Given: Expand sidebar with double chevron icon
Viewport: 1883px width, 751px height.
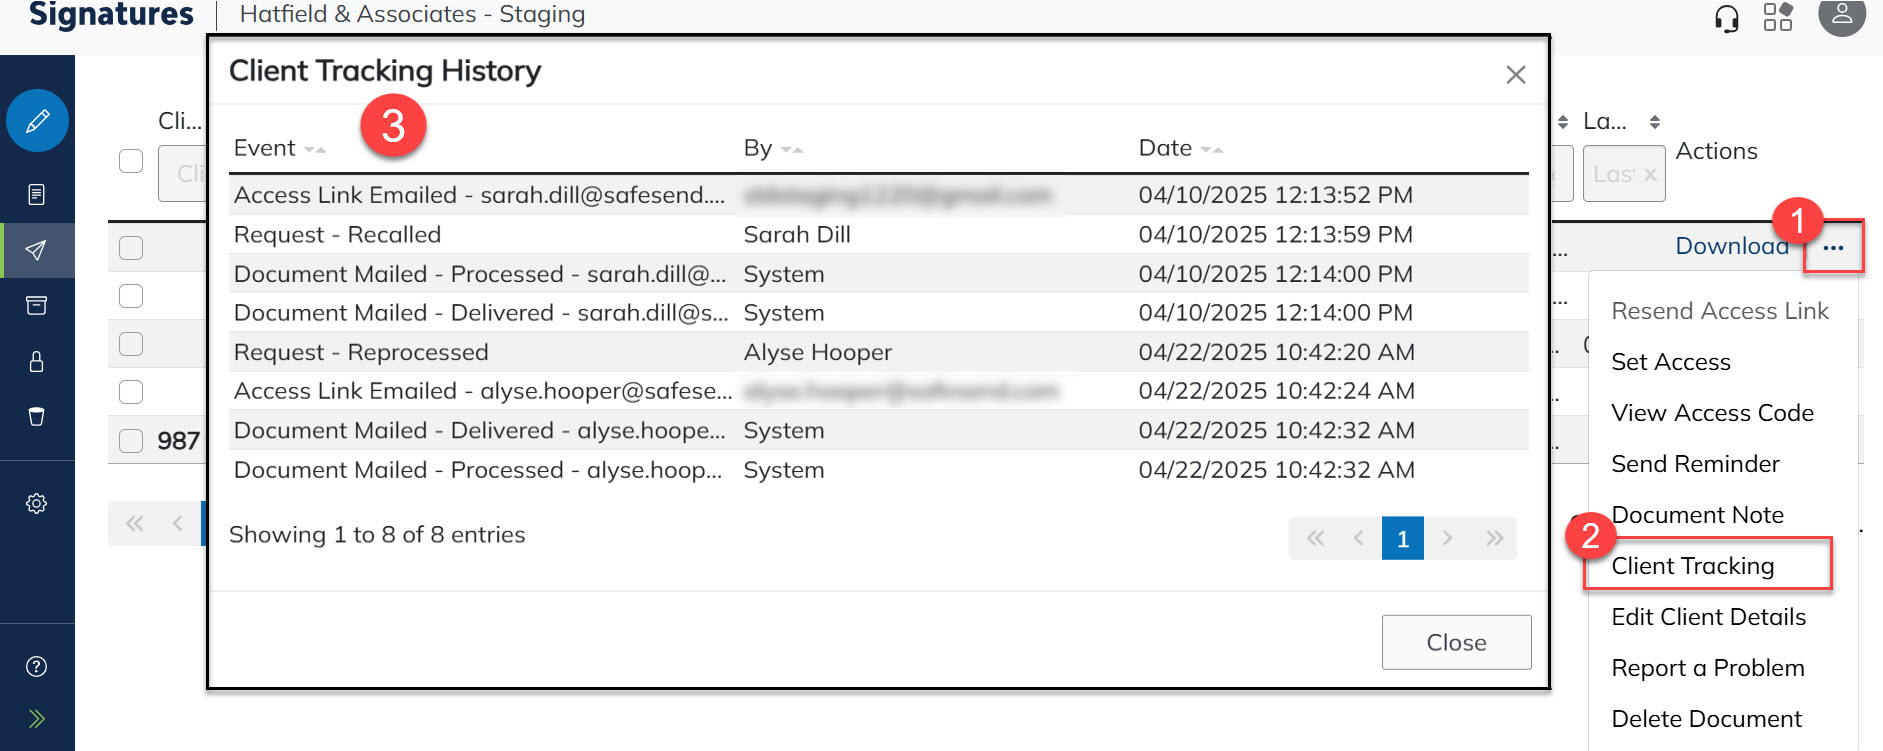Looking at the screenshot, I should point(37,718).
